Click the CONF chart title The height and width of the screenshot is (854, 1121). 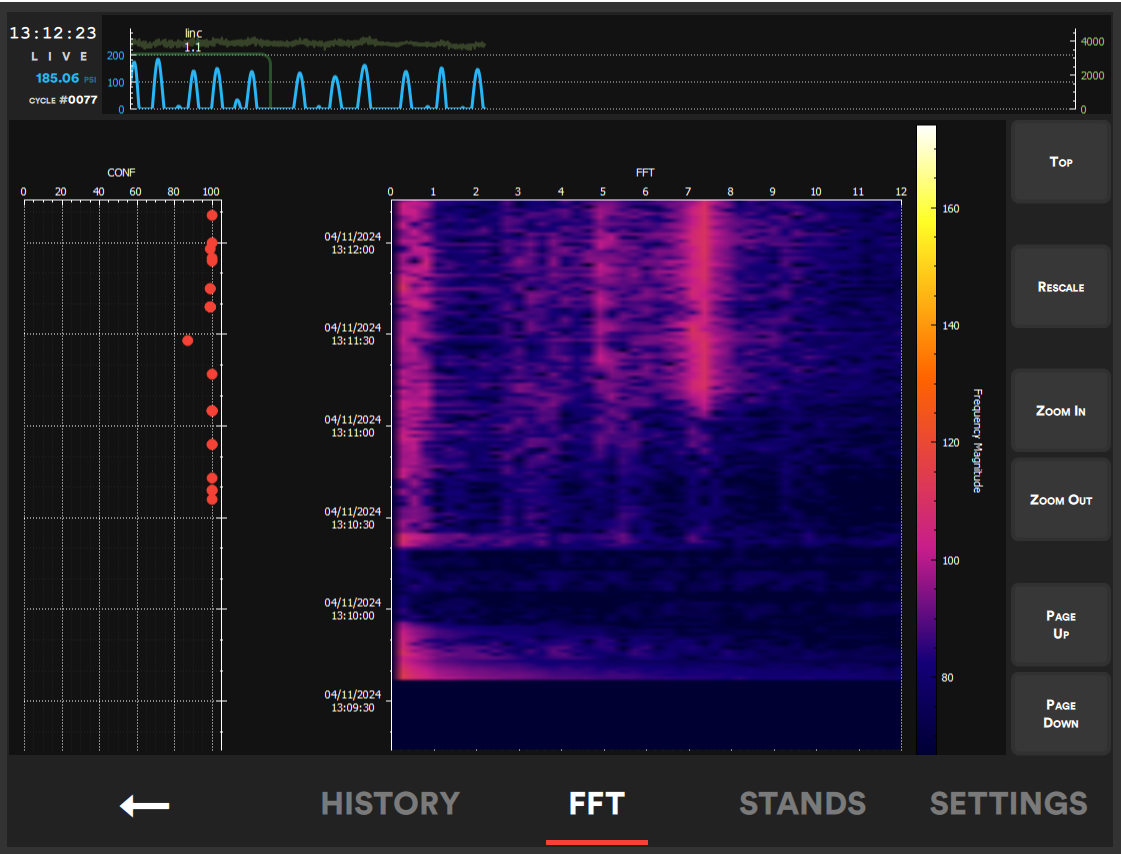point(121,172)
